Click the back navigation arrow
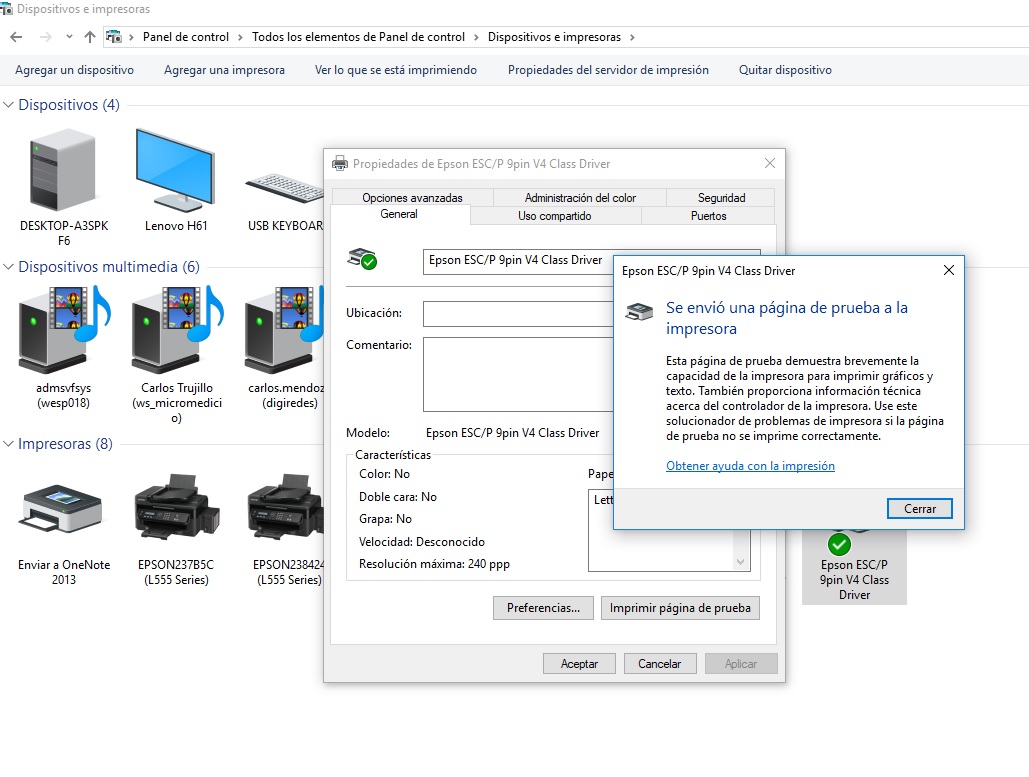1029x777 pixels. tap(16, 36)
